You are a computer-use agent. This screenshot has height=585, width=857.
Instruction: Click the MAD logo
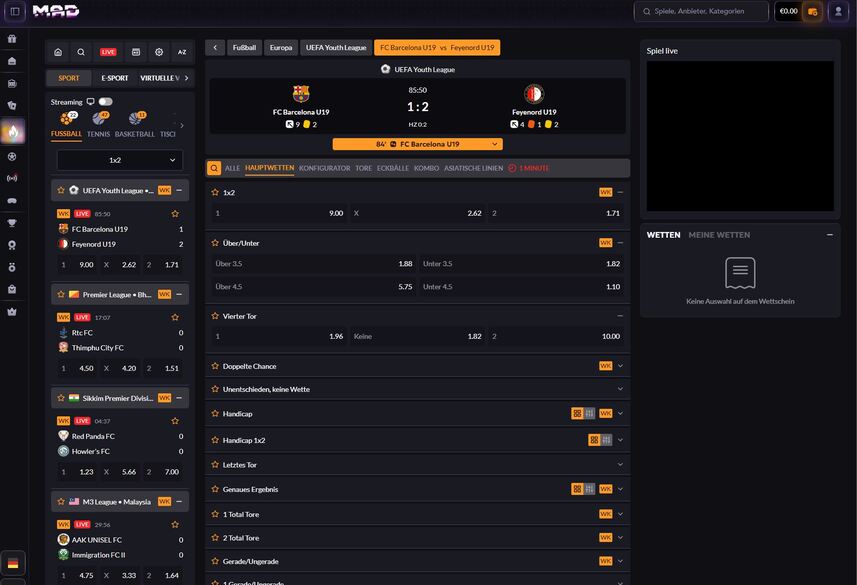click(x=56, y=11)
